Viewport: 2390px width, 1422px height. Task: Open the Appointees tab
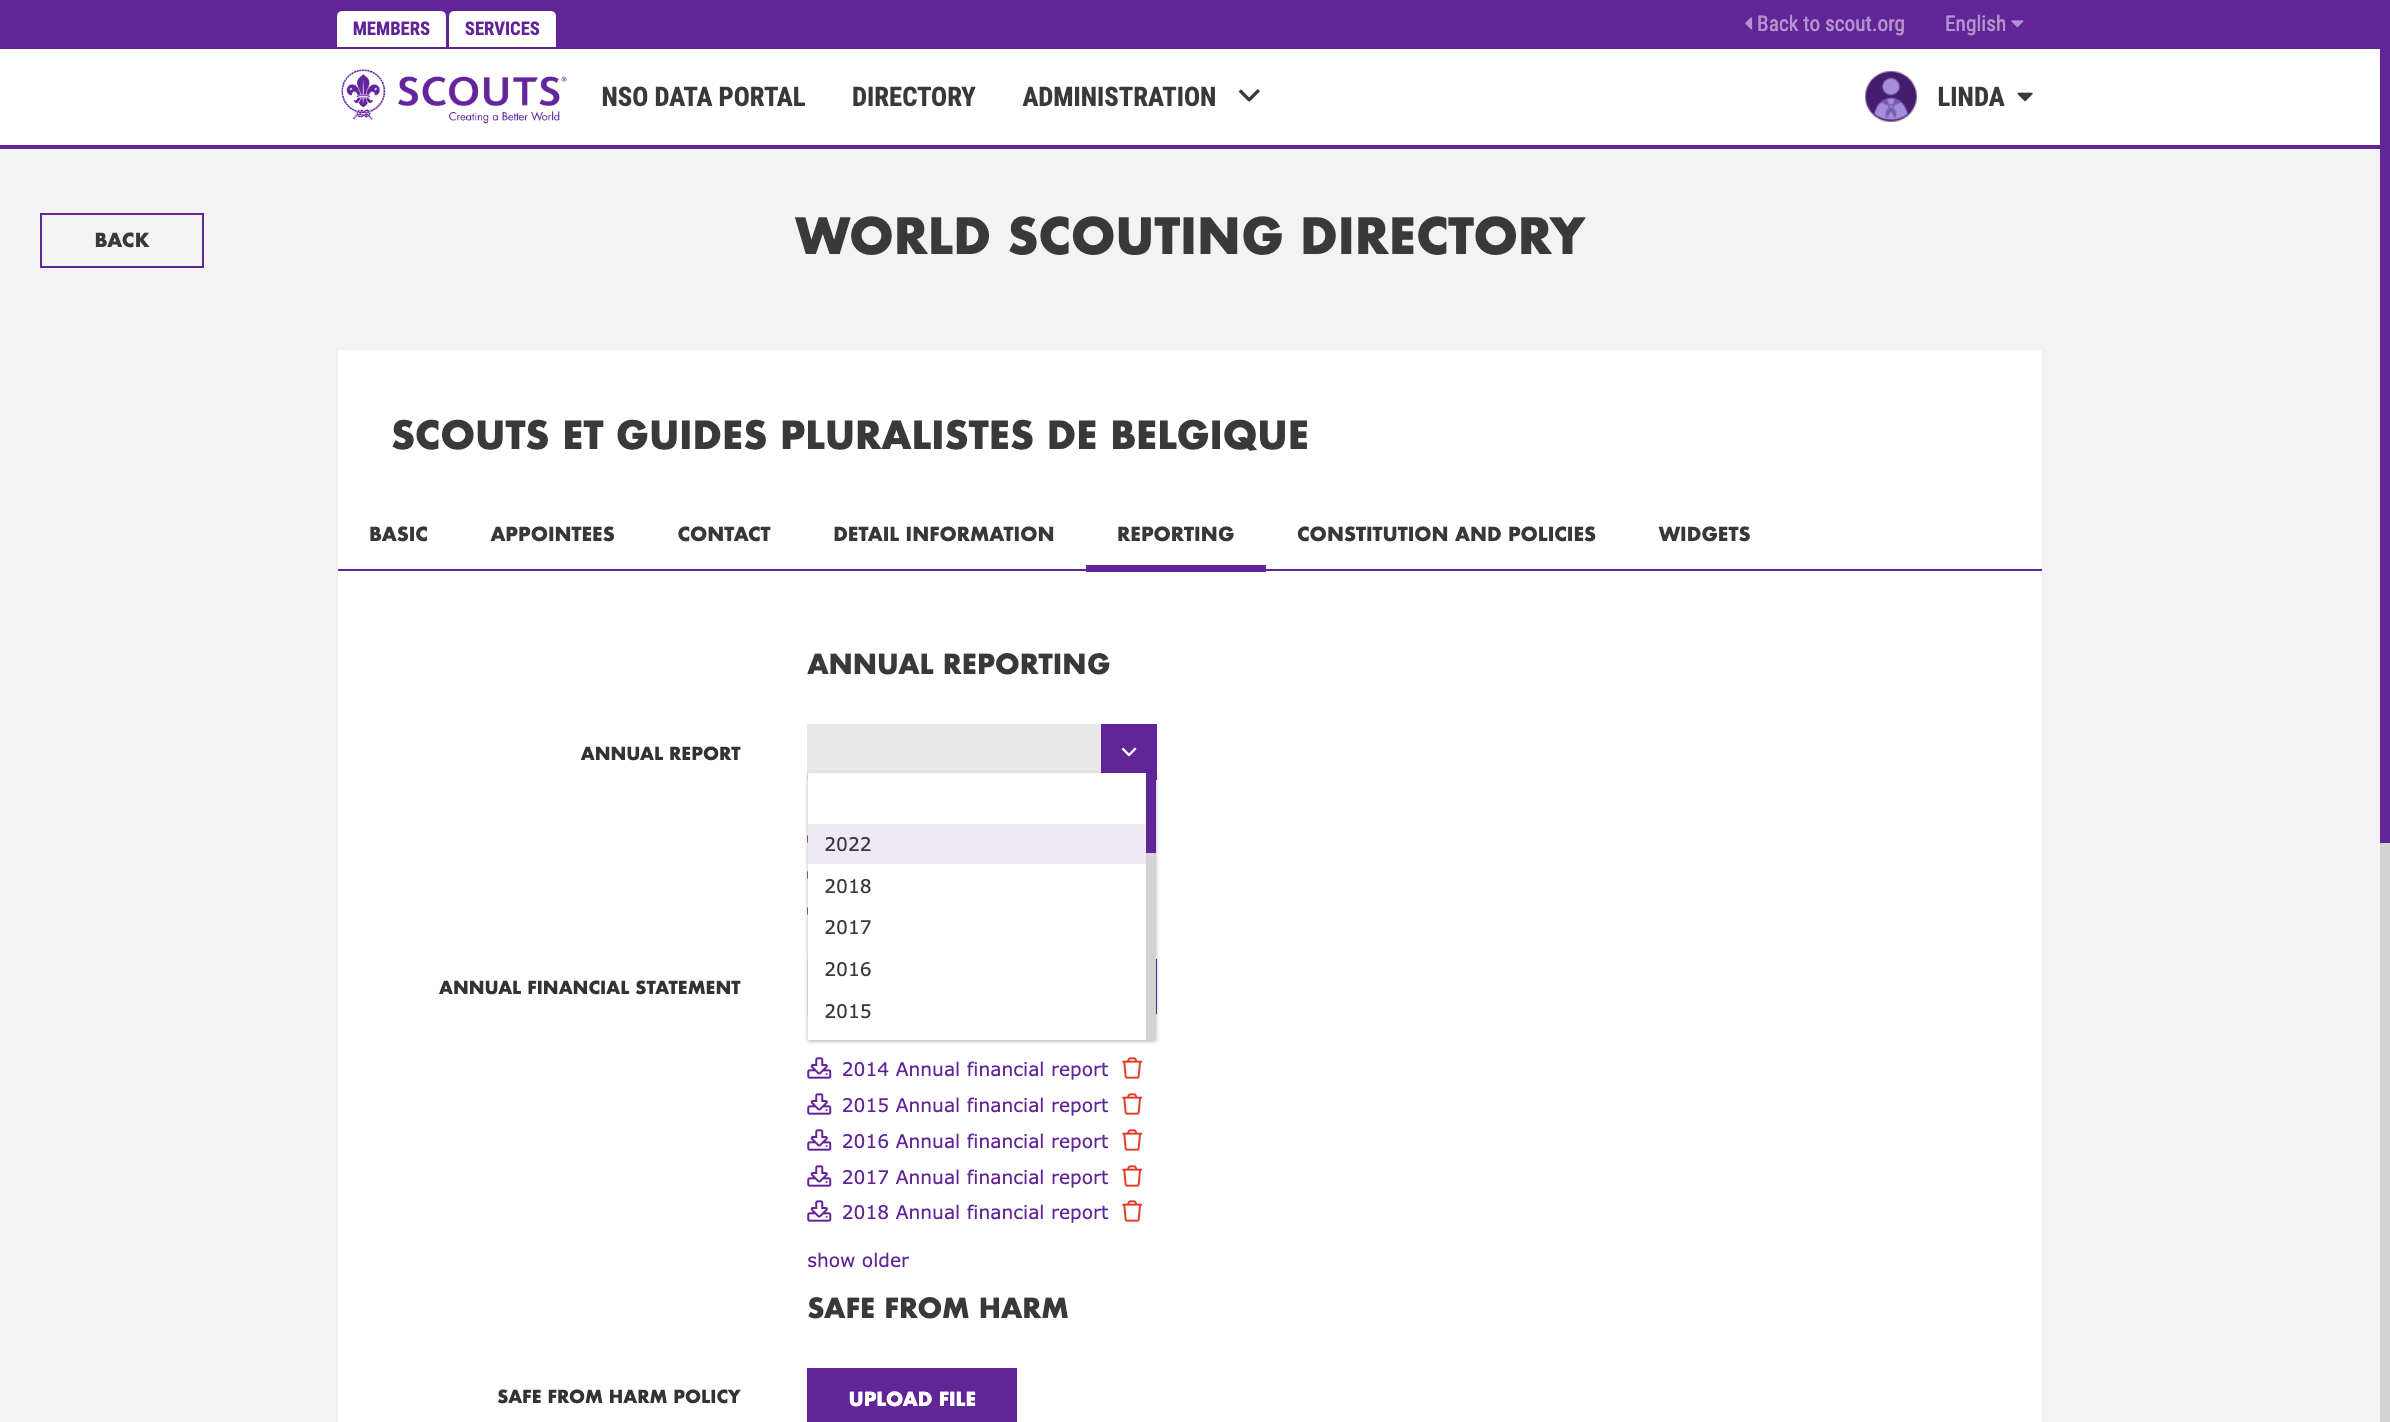point(552,534)
